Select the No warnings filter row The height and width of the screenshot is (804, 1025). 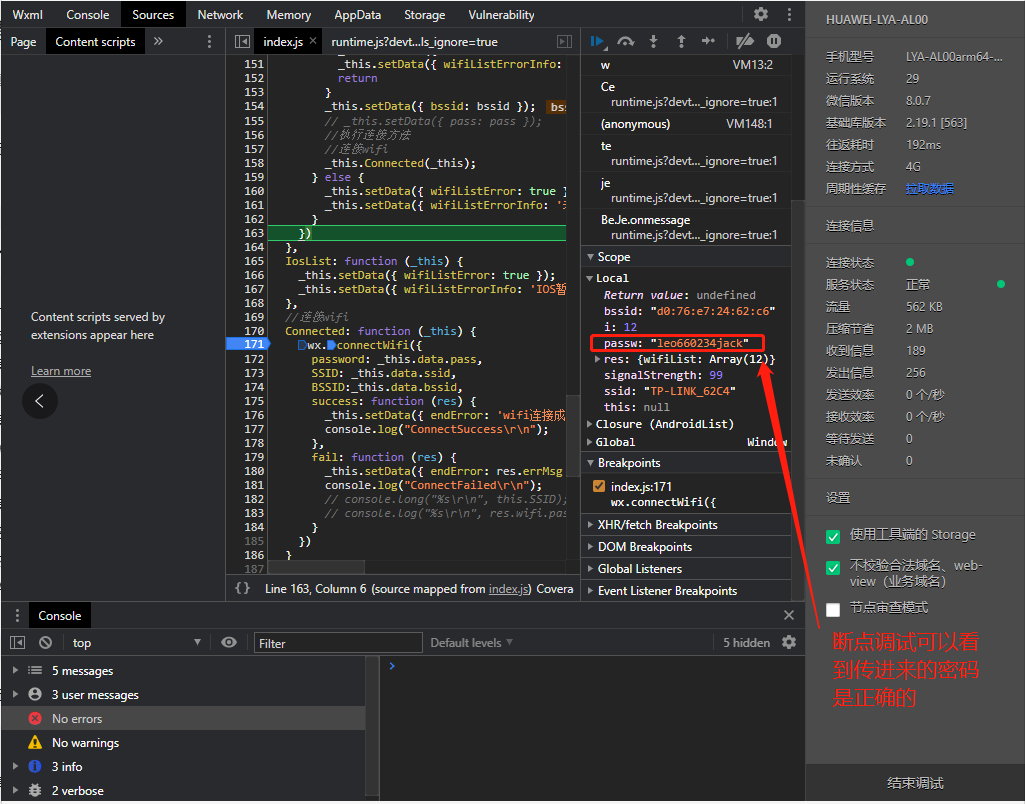coord(183,743)
